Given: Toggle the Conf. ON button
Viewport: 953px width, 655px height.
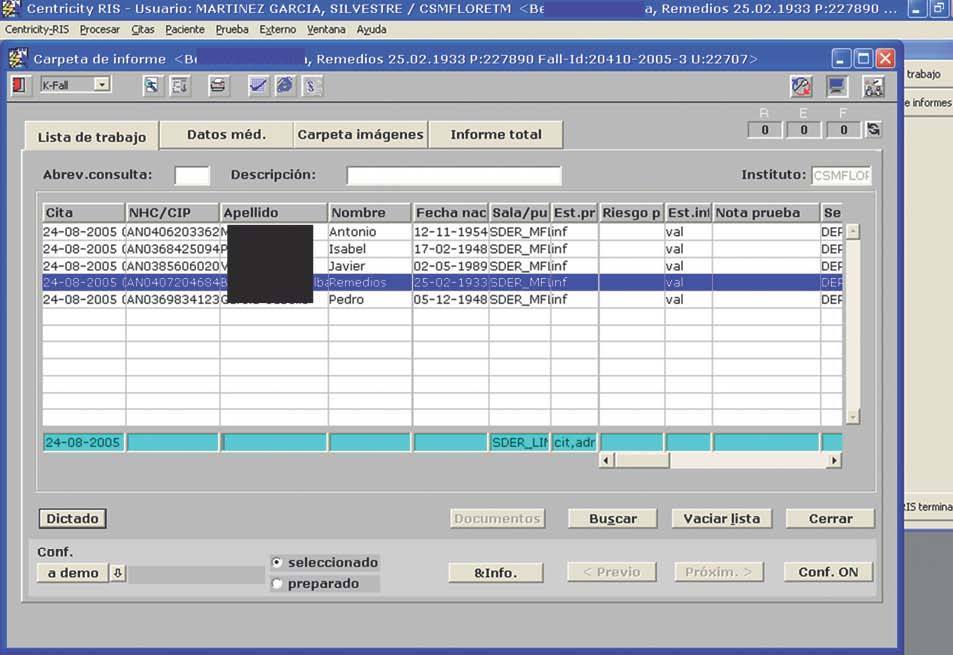Looking at the screenshot, I should point(828,572).
